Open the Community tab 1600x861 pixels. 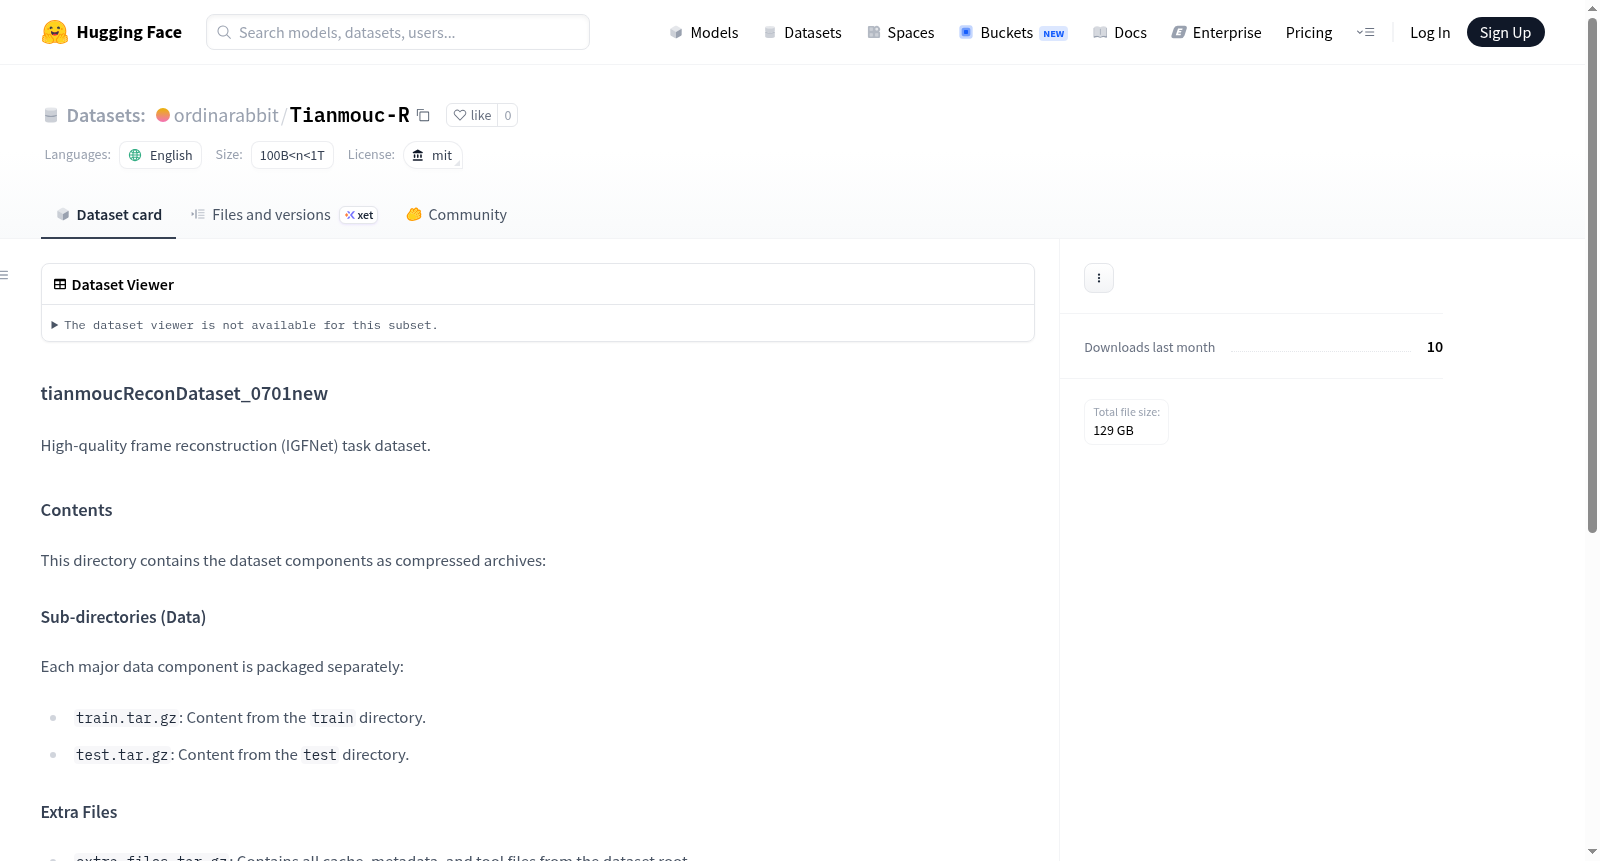click(456, 214)
